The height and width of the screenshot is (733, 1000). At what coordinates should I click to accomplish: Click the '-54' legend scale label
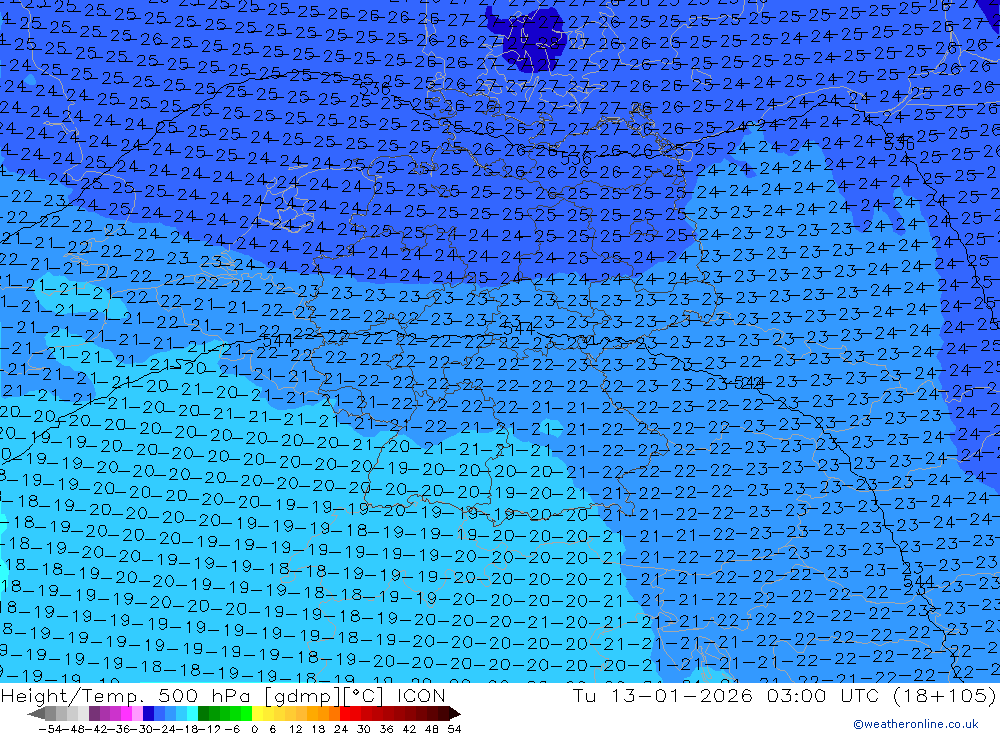[x=50, y=729]
